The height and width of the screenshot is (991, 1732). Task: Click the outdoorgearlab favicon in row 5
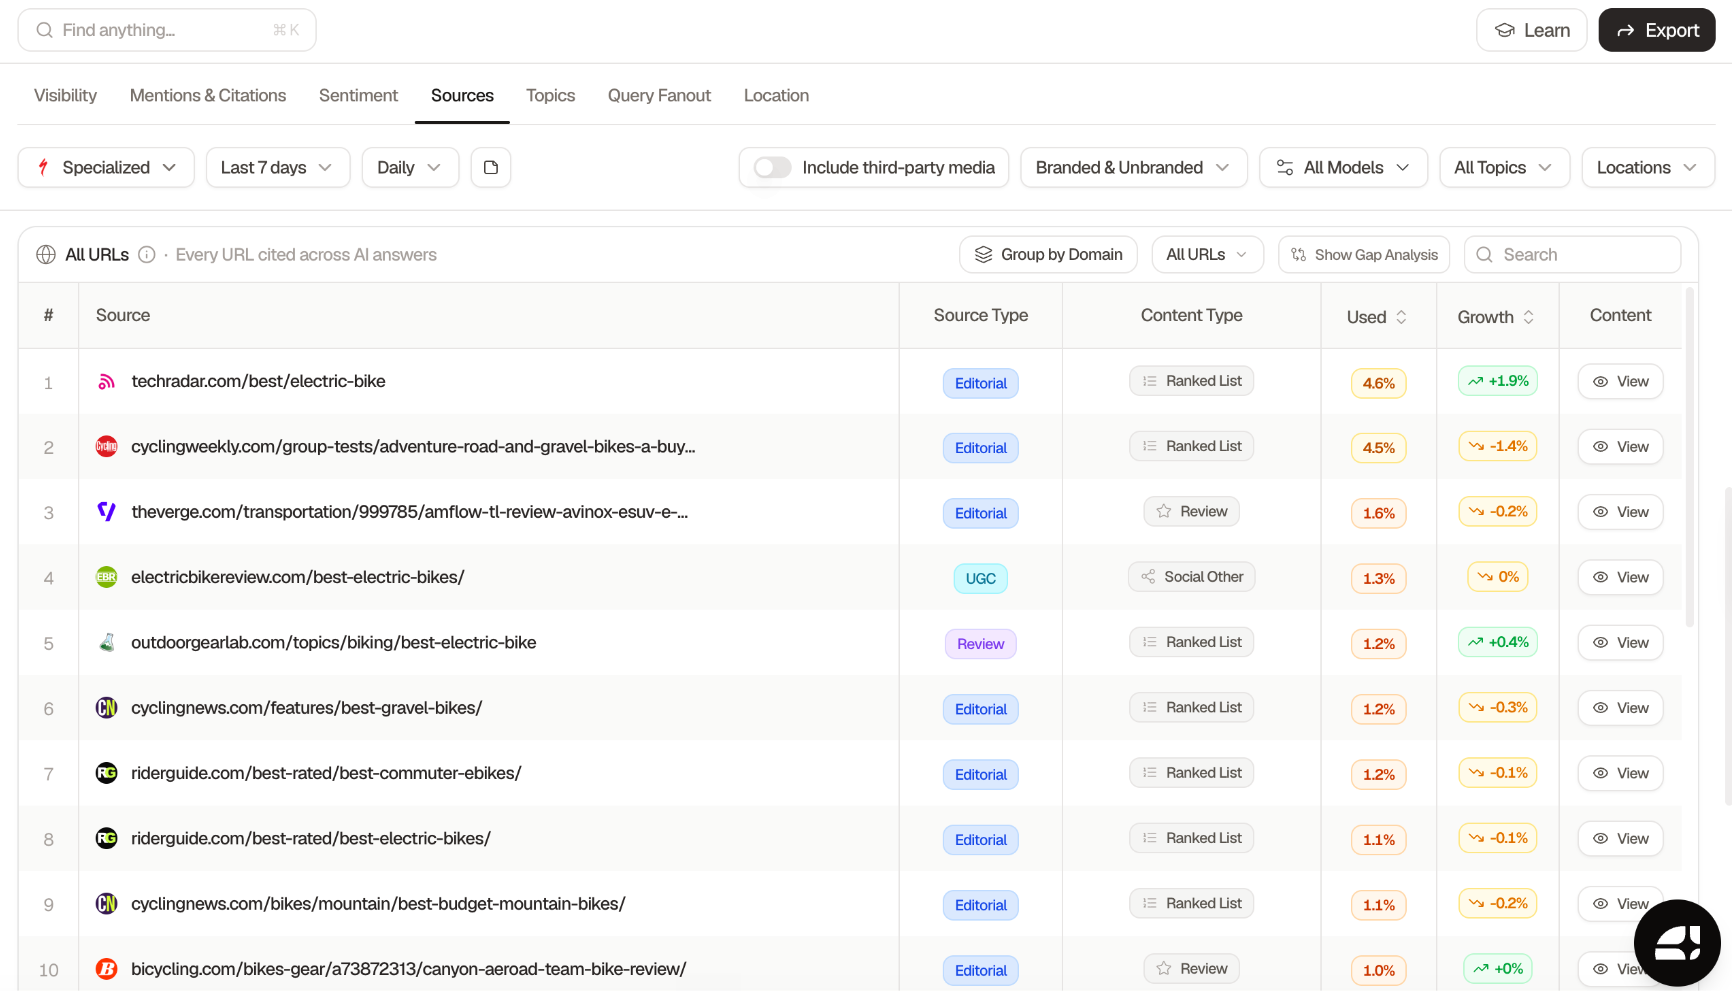click(106, 643)
